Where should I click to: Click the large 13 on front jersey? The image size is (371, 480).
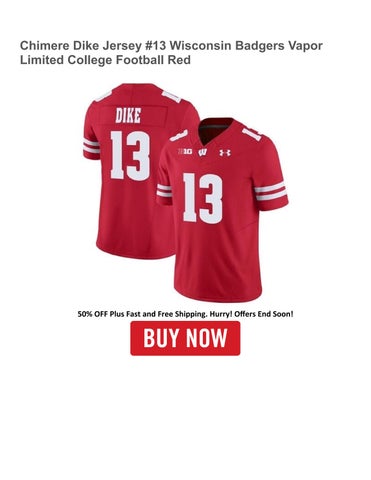[202, 198]
